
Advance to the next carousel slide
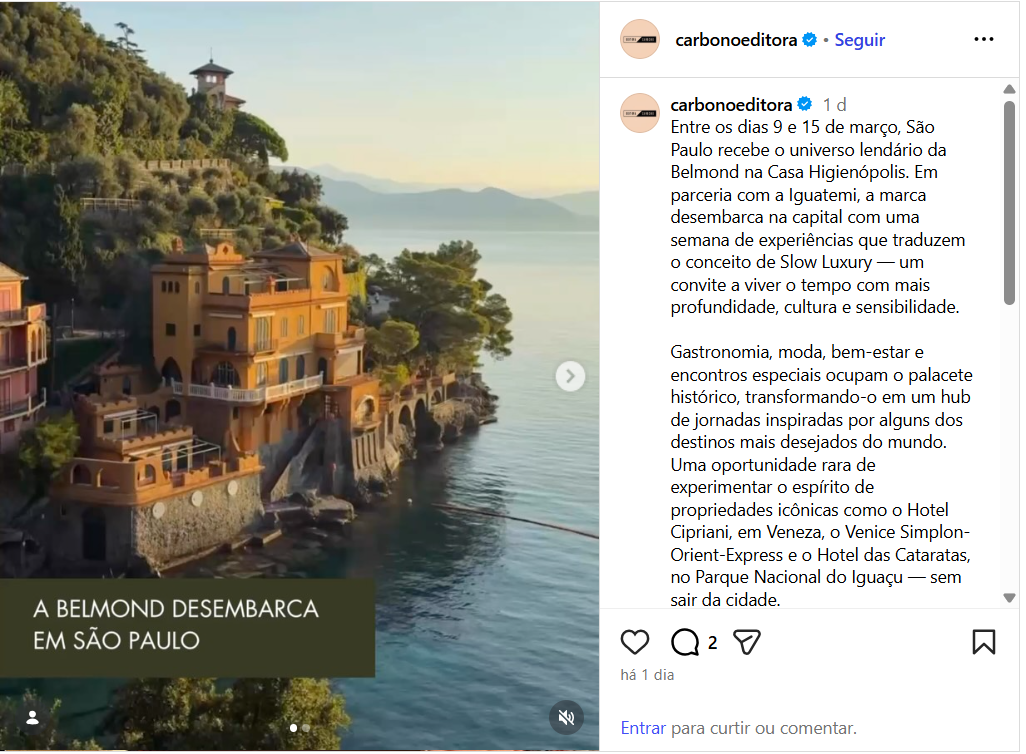pos(570,376)
